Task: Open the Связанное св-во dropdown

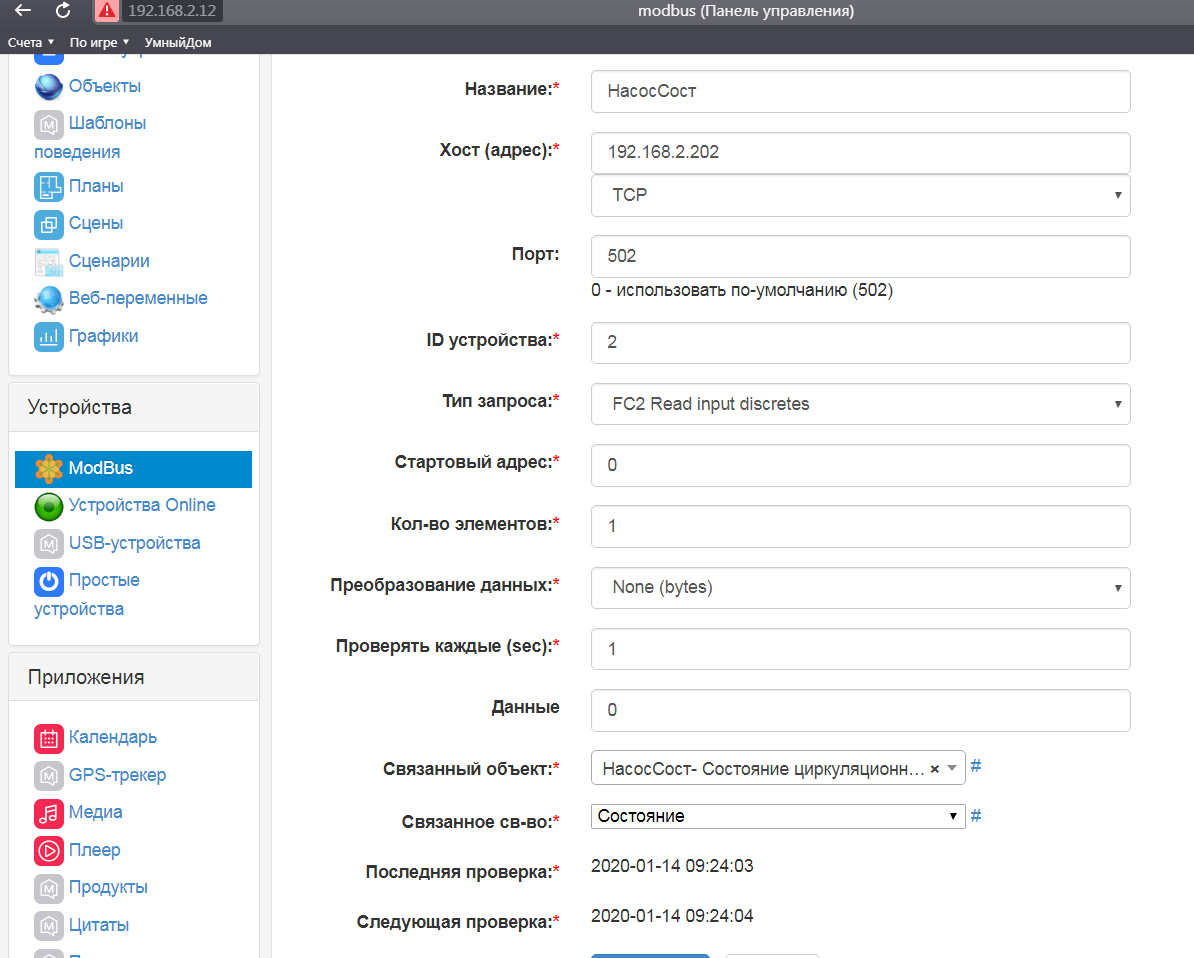Action: tap(778, 816)
